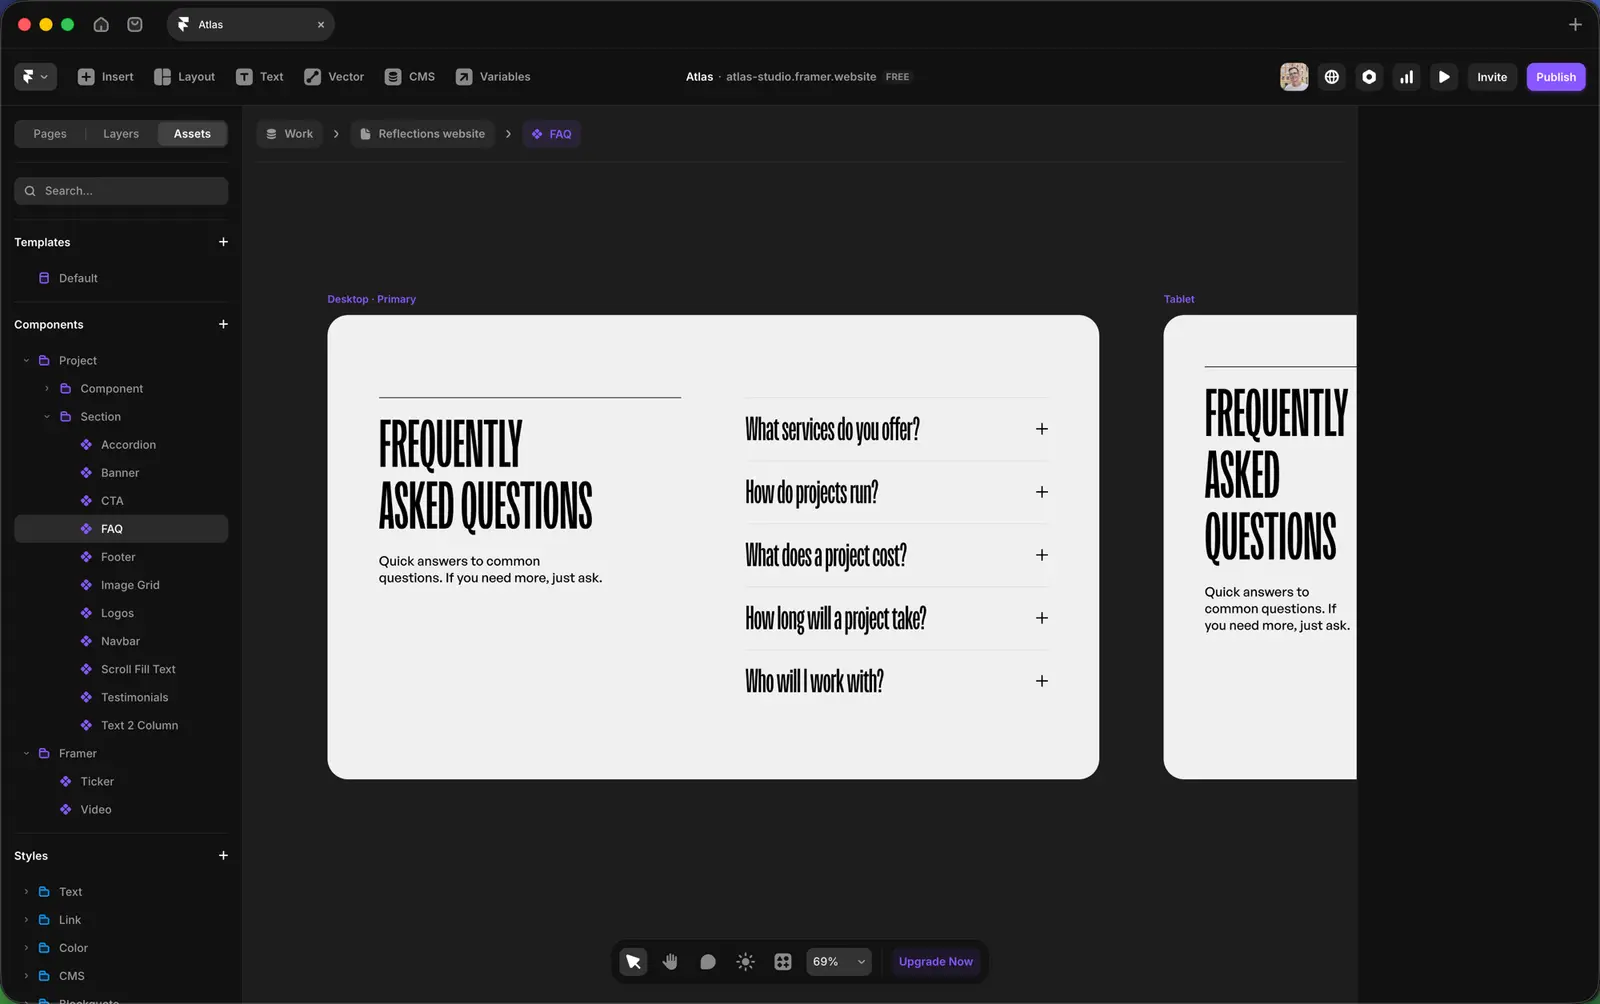Viewport: 1600px width, 1004px height.
Task: Select the Image Grid component
Action: click(x=121, y=584)
